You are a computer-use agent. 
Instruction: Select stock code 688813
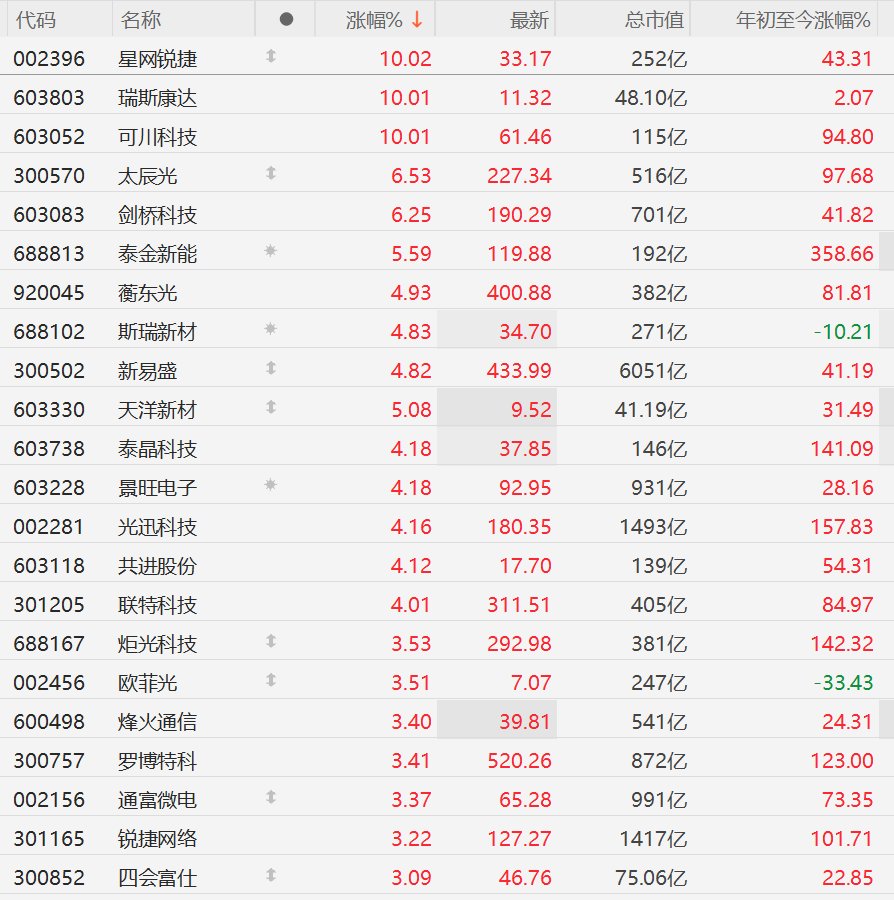click(x=49, y=254)
